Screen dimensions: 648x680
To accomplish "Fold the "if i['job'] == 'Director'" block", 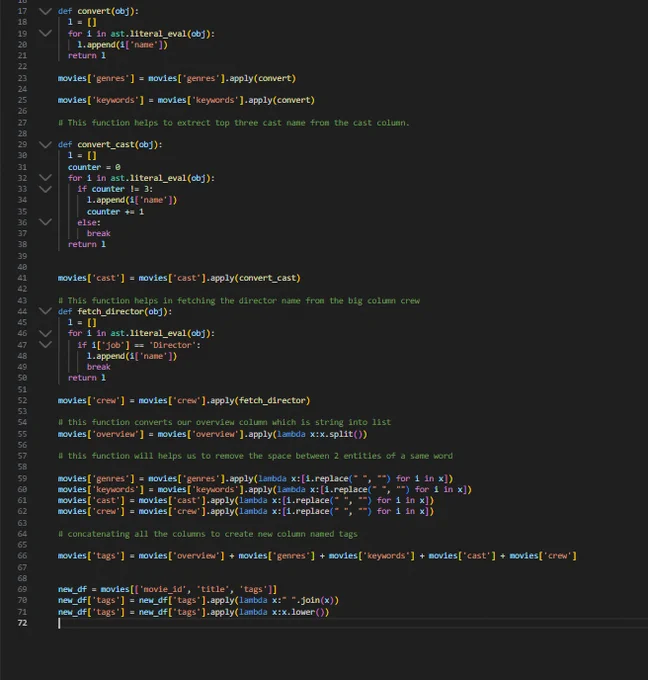I will coord(45,345).
